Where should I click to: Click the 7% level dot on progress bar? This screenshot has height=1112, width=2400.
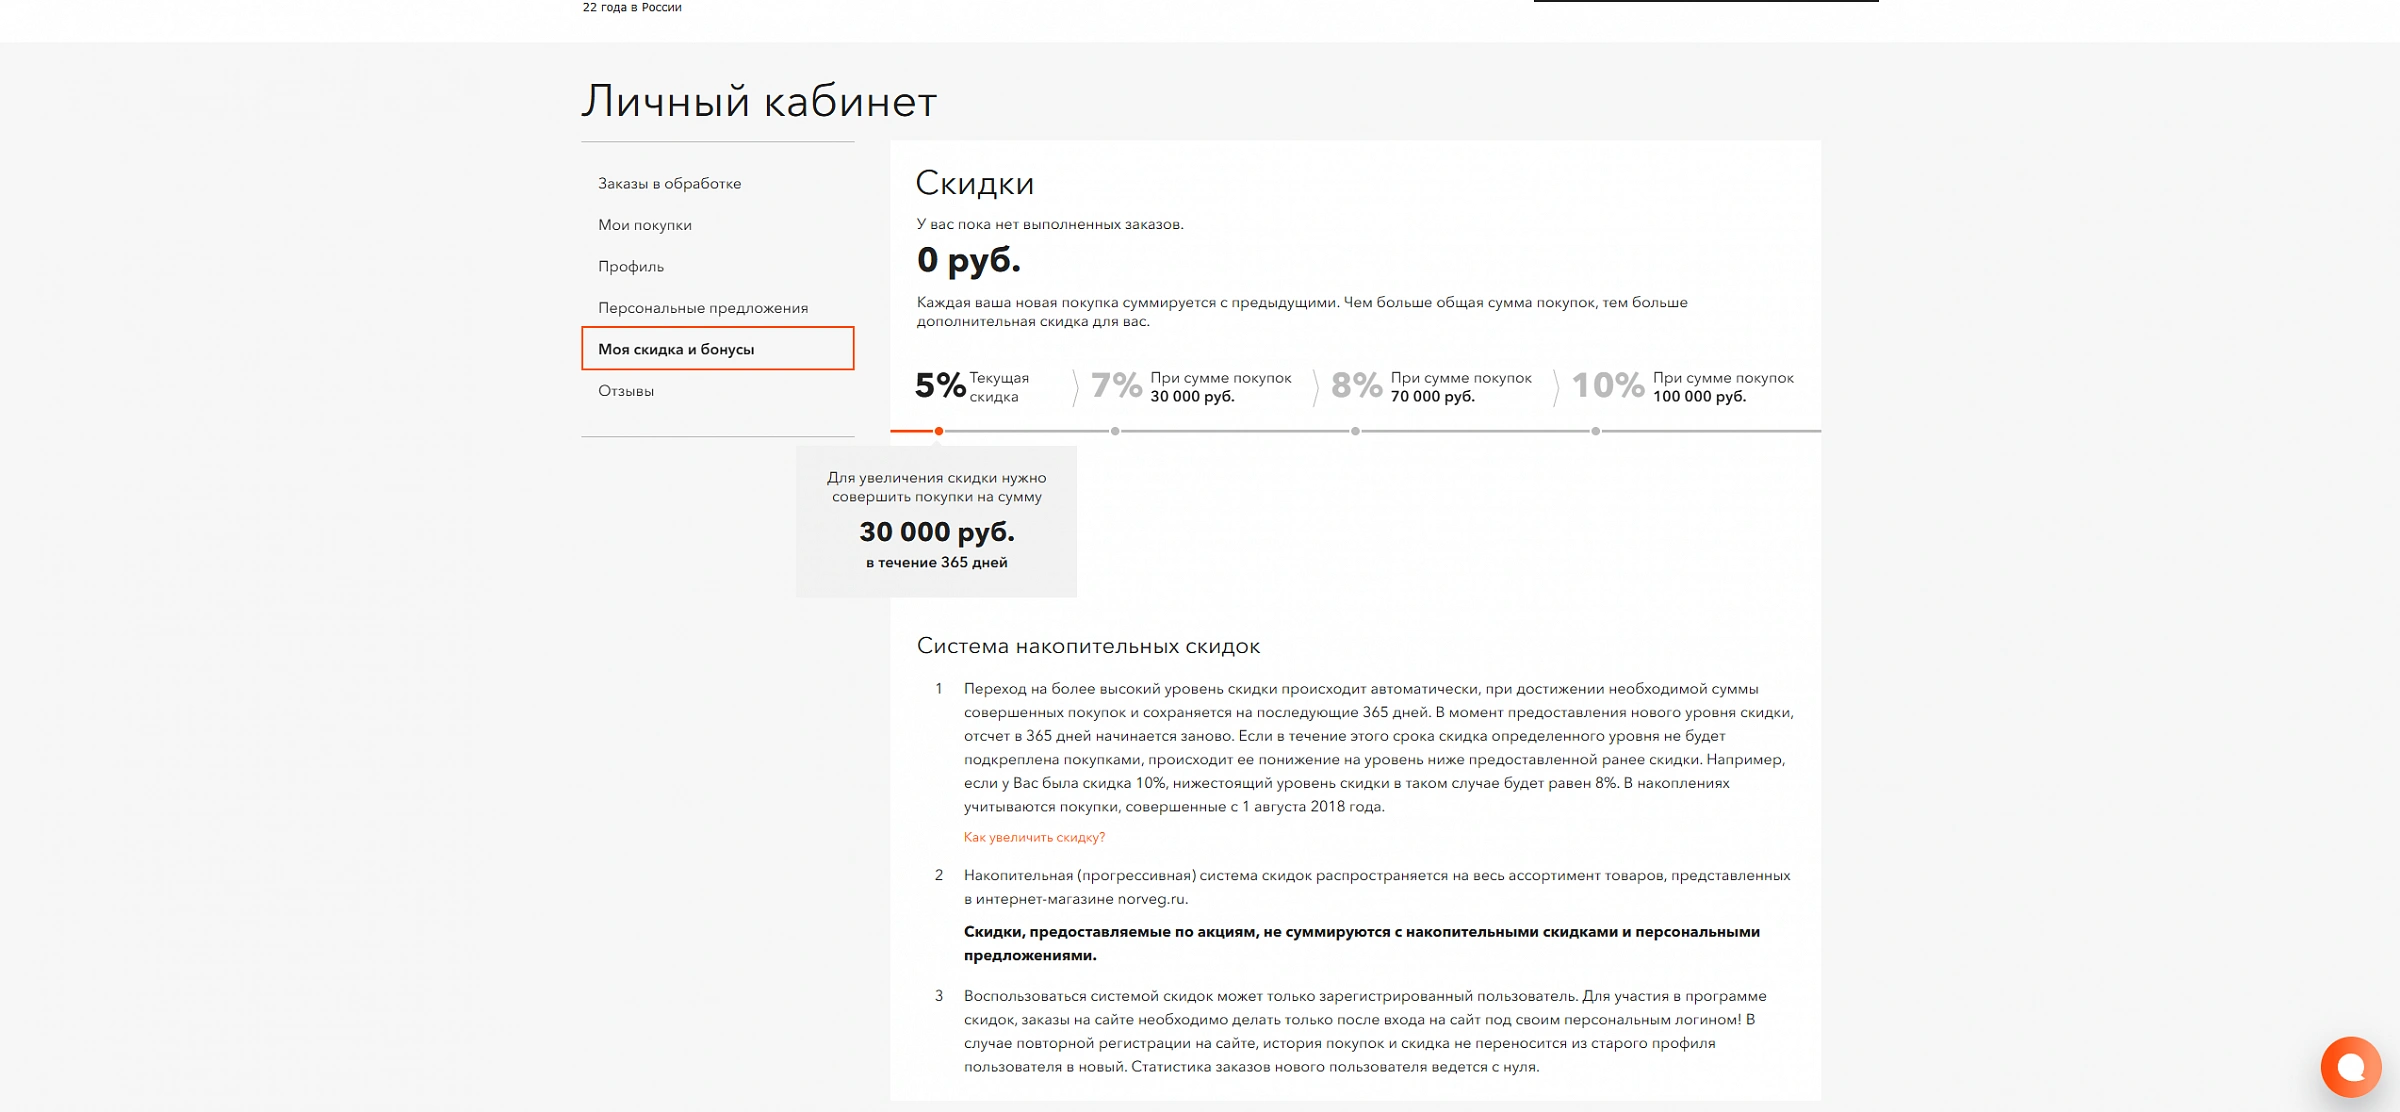point(1115,431)
